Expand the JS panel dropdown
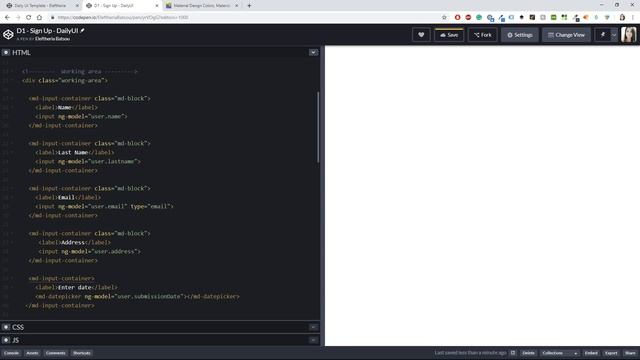The height and width of the screenshot is (360, 640). click(x=313, y=340)
